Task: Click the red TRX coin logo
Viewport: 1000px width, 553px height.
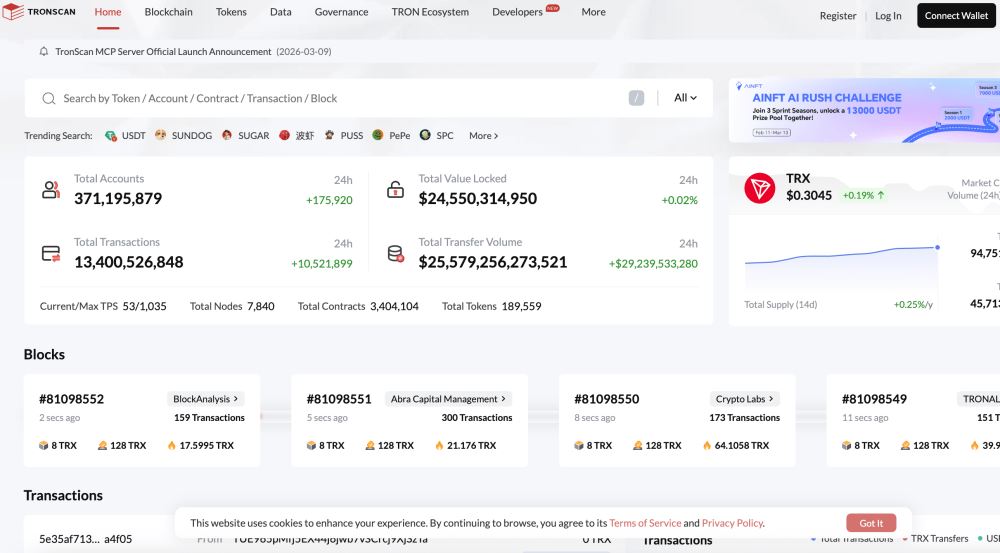Action: click(759, 188)
